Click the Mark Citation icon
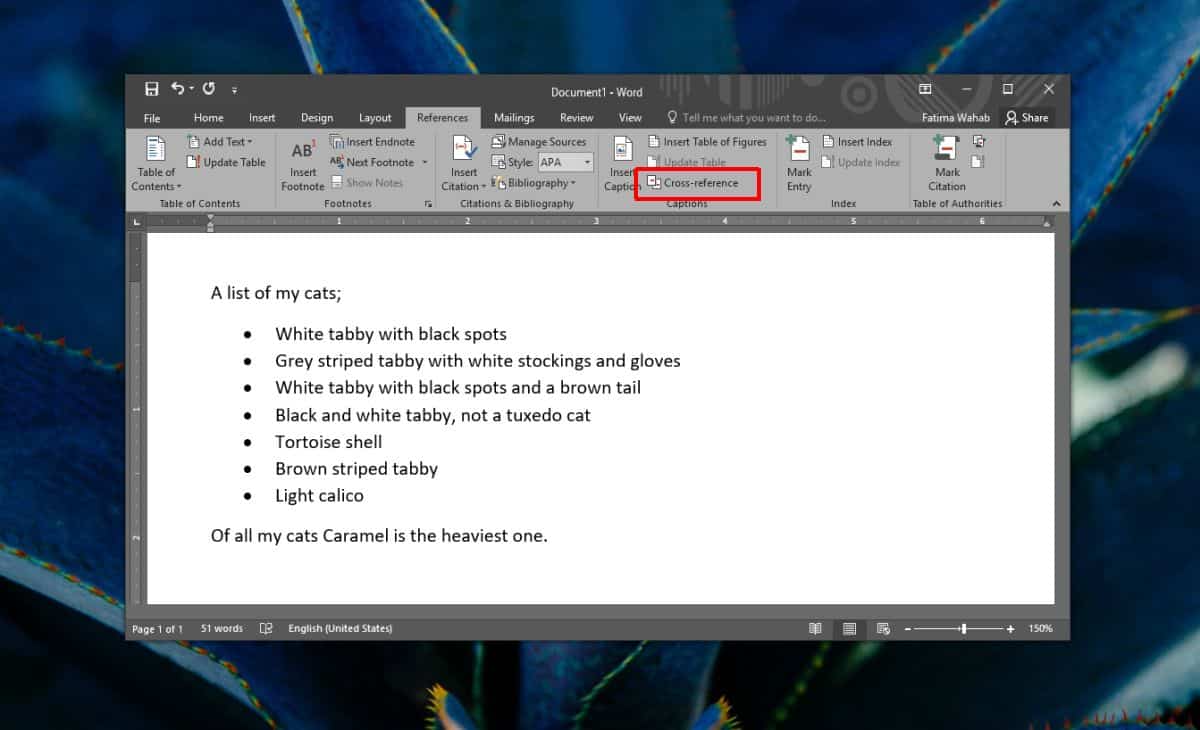The height and width of the screenshot is (730, 1200). [946, 150]
